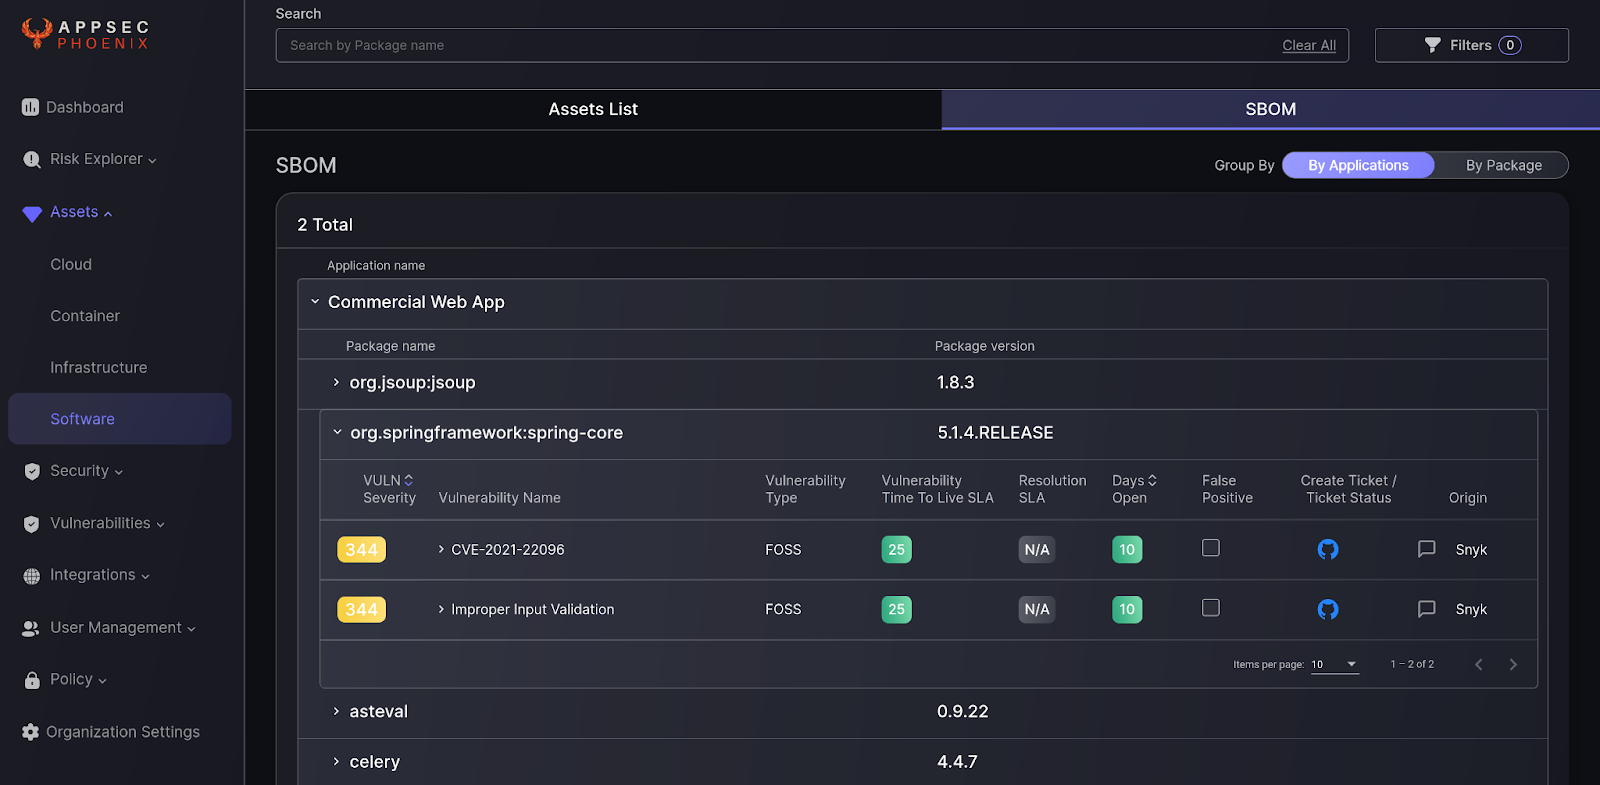Screen dimensions: 1600x785
Task: Click GitHub ticket icon for Improper Input Validation
Action: (1327, 609)
